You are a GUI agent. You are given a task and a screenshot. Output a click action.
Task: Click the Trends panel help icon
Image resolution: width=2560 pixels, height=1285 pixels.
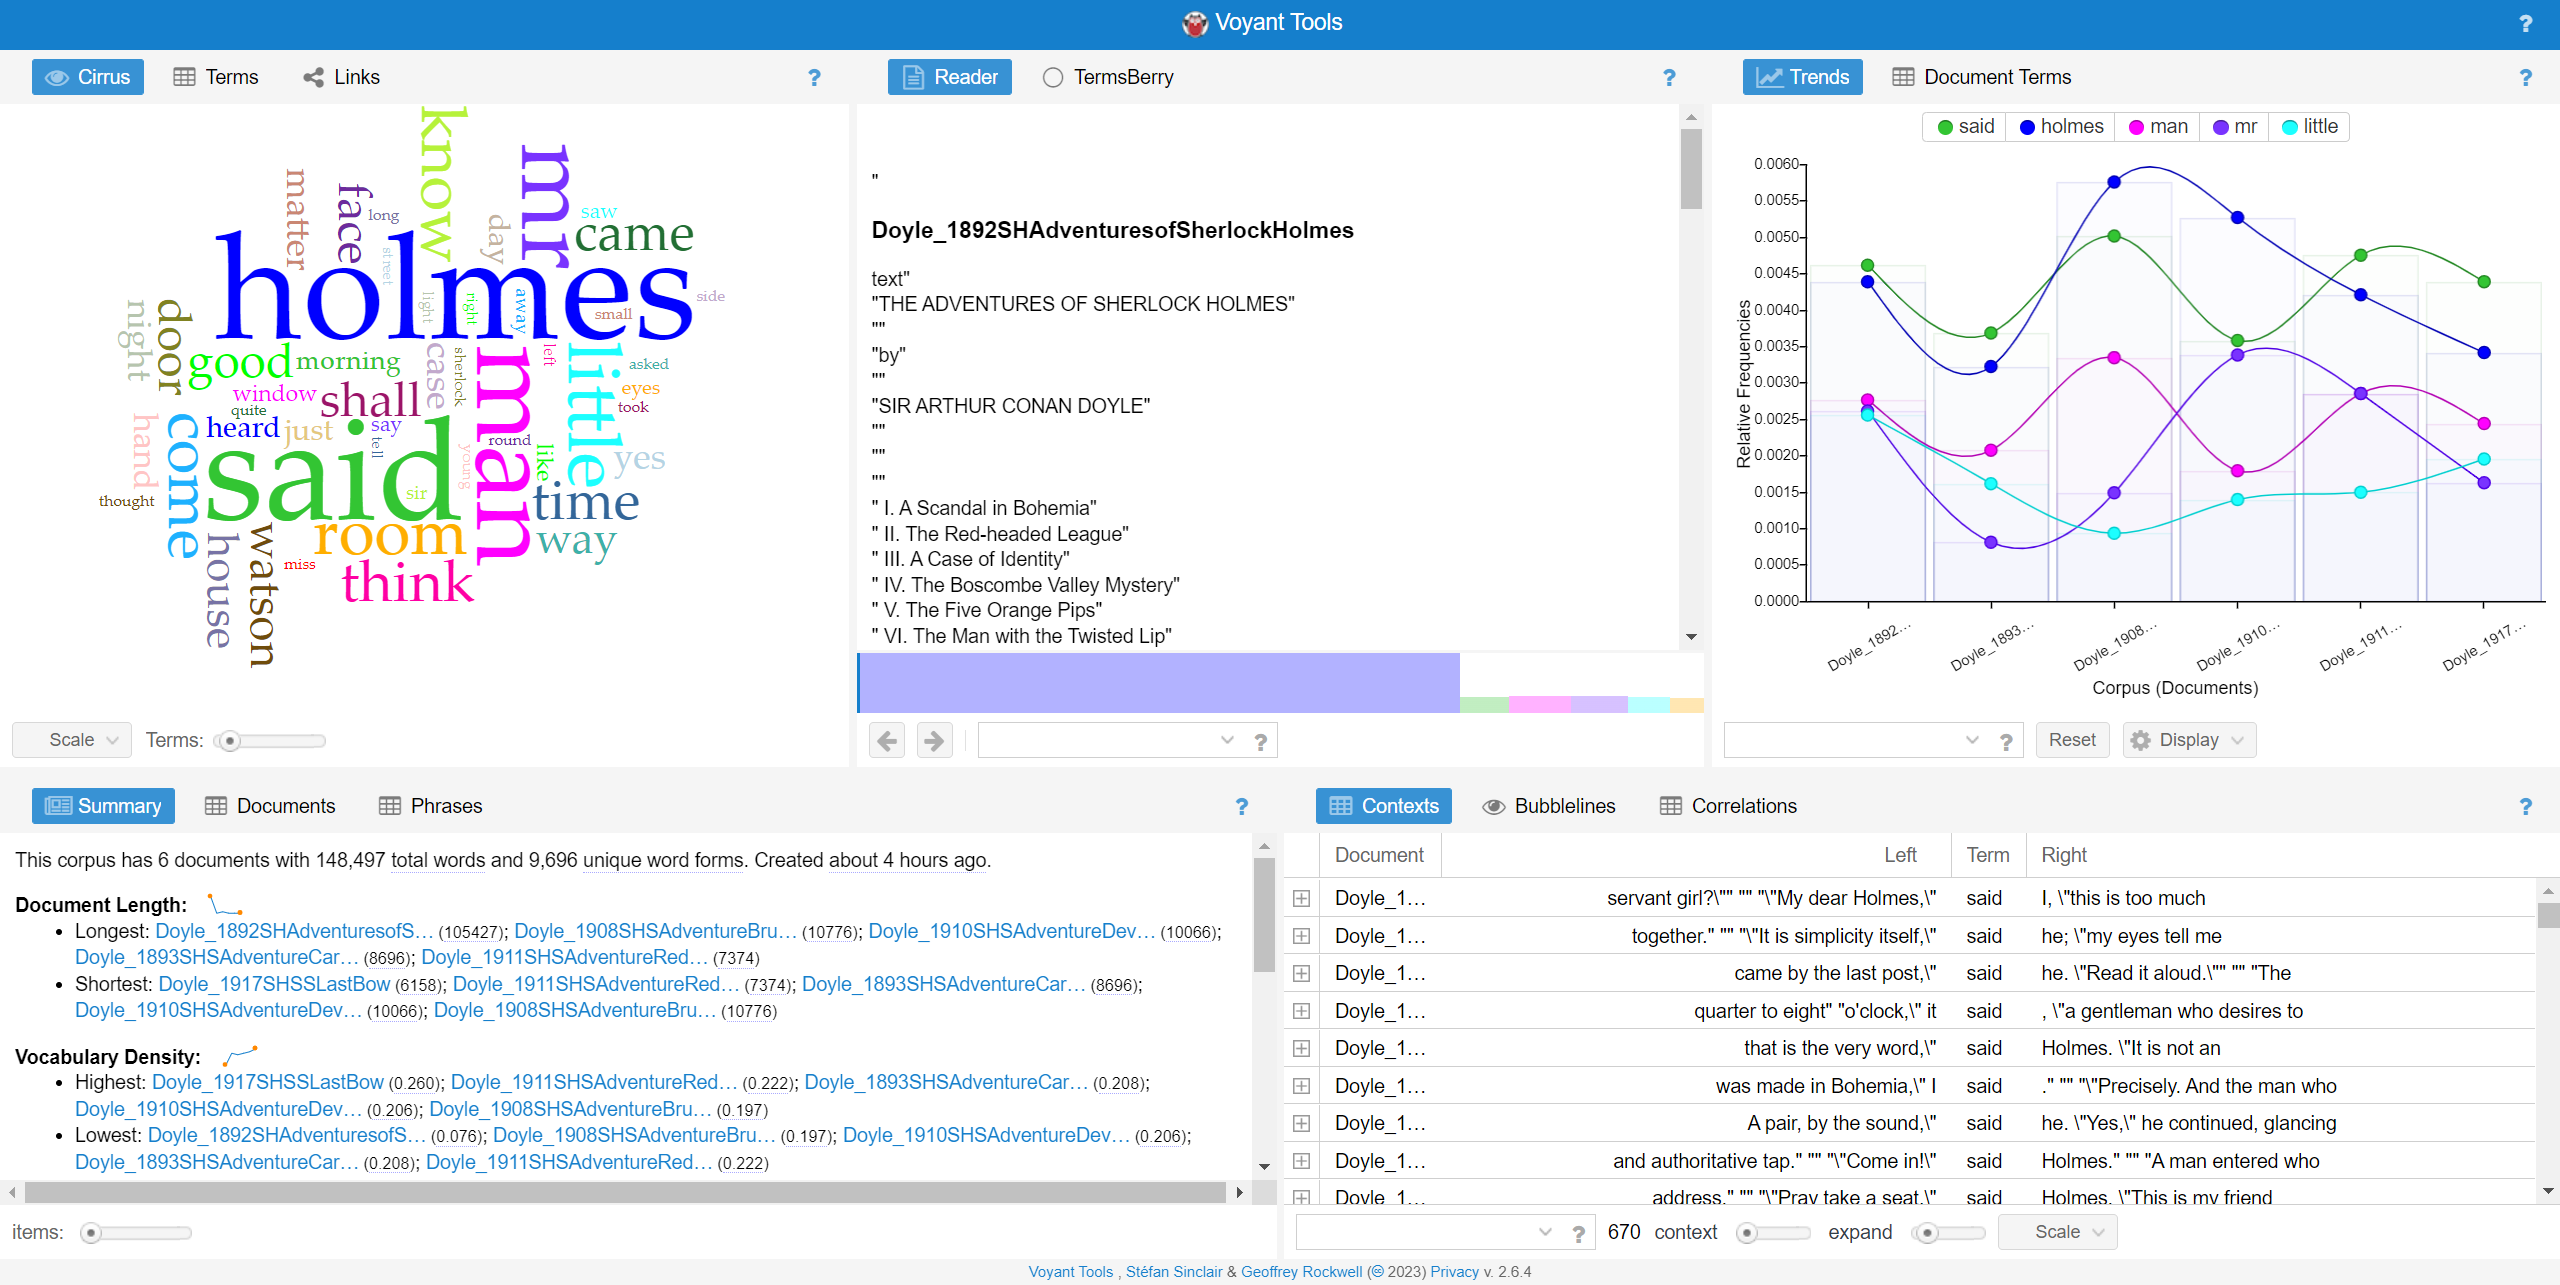point(2526,78)
